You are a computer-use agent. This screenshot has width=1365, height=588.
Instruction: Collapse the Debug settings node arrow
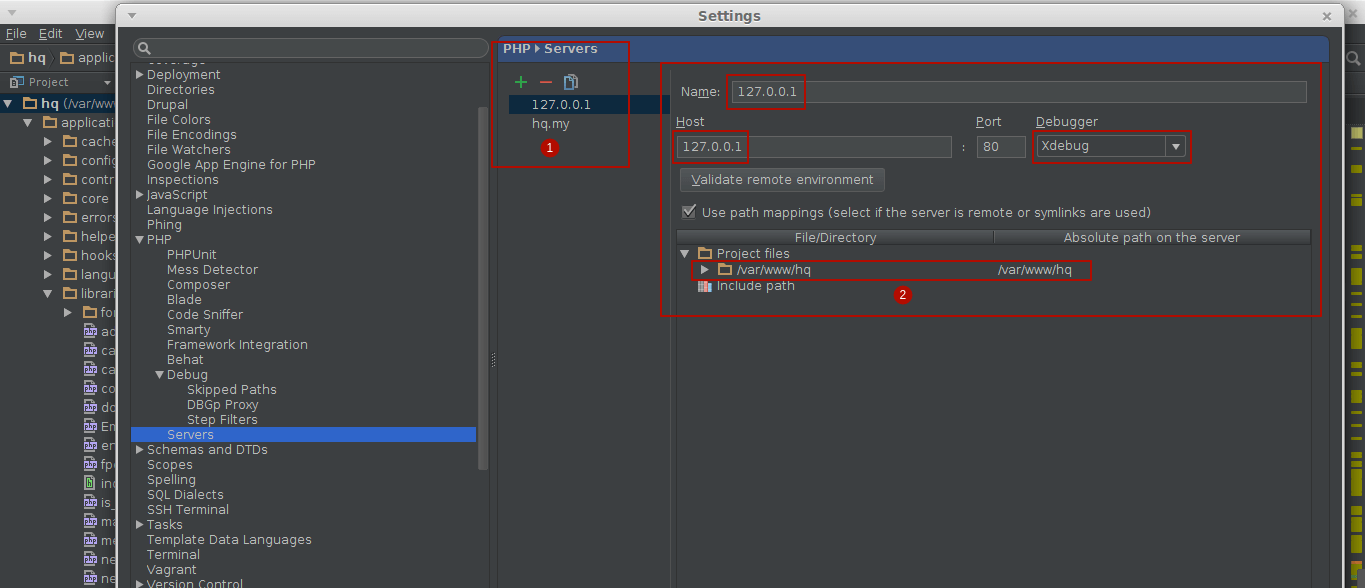click(159, 375)
